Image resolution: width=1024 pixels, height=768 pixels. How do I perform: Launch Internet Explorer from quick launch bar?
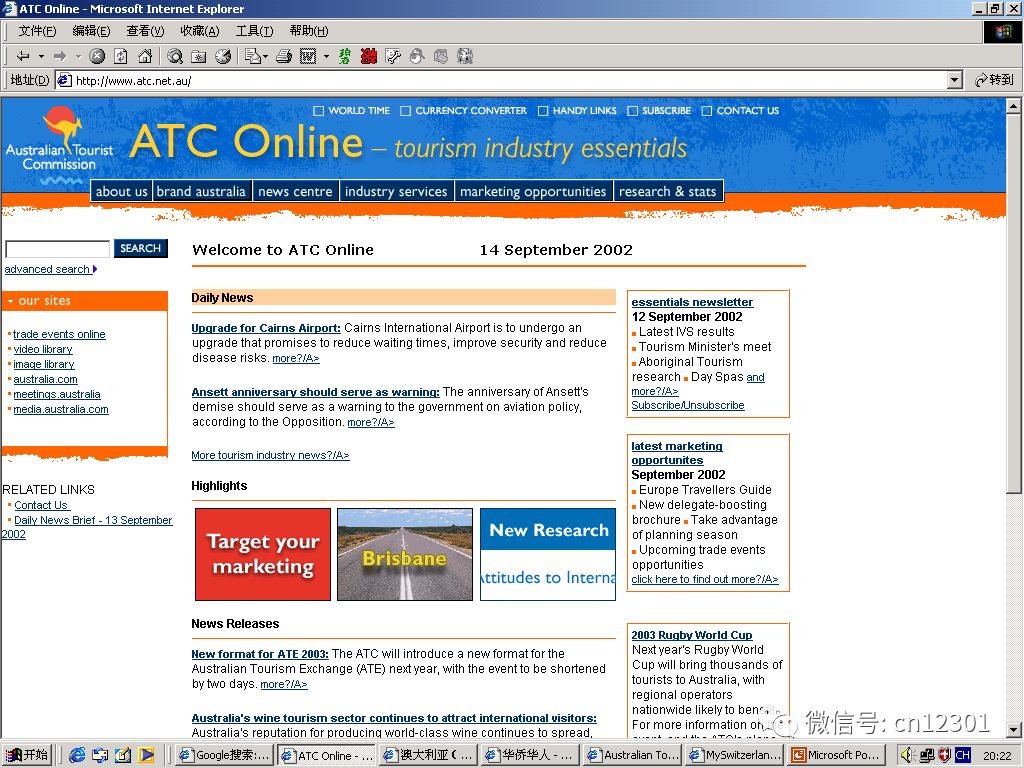pyautogui.click(x=77, y=755)
